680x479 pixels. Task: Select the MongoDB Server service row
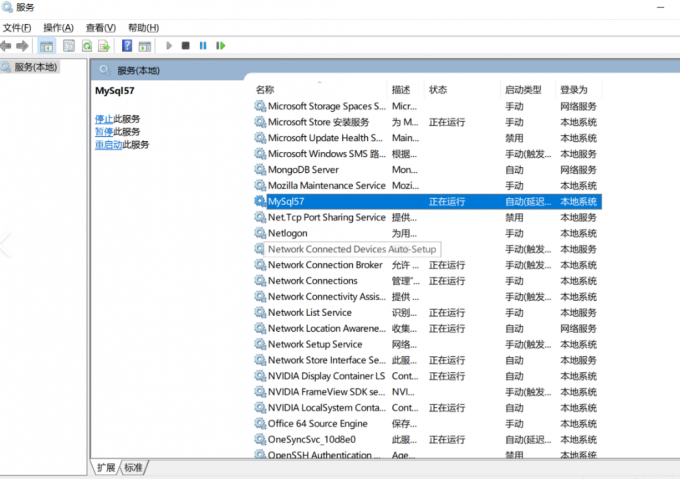click(x=303, y=169)
